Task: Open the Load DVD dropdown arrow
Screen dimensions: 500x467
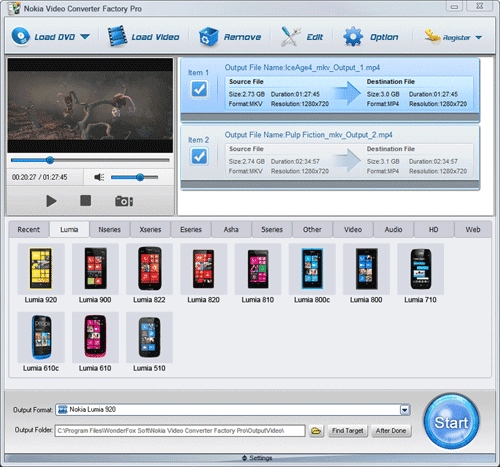Action: pos(85,37)
